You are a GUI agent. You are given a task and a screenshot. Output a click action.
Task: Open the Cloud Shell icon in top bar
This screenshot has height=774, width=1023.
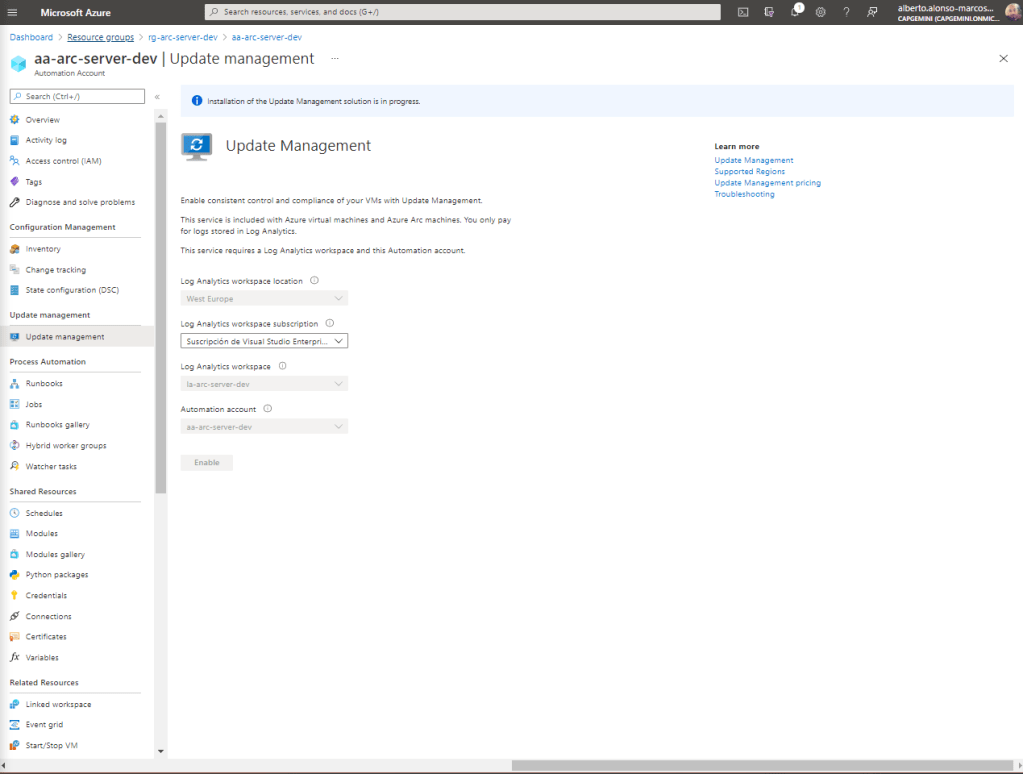743,12
